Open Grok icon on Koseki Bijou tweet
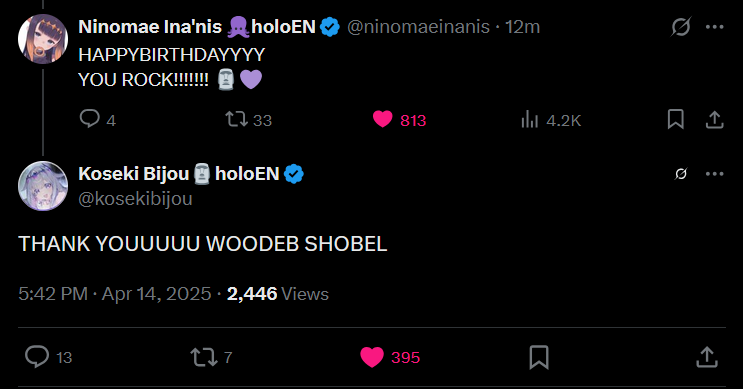 point(681,174)
